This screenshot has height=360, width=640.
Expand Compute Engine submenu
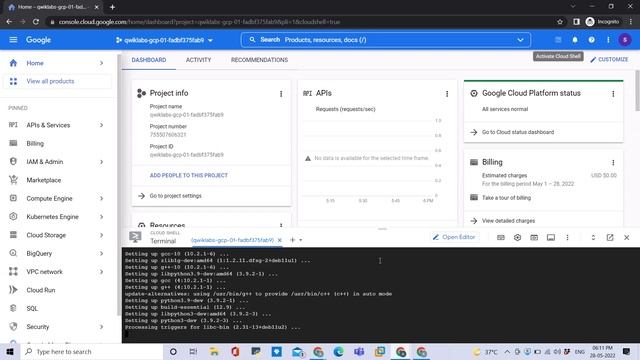(x=101, y=198)
